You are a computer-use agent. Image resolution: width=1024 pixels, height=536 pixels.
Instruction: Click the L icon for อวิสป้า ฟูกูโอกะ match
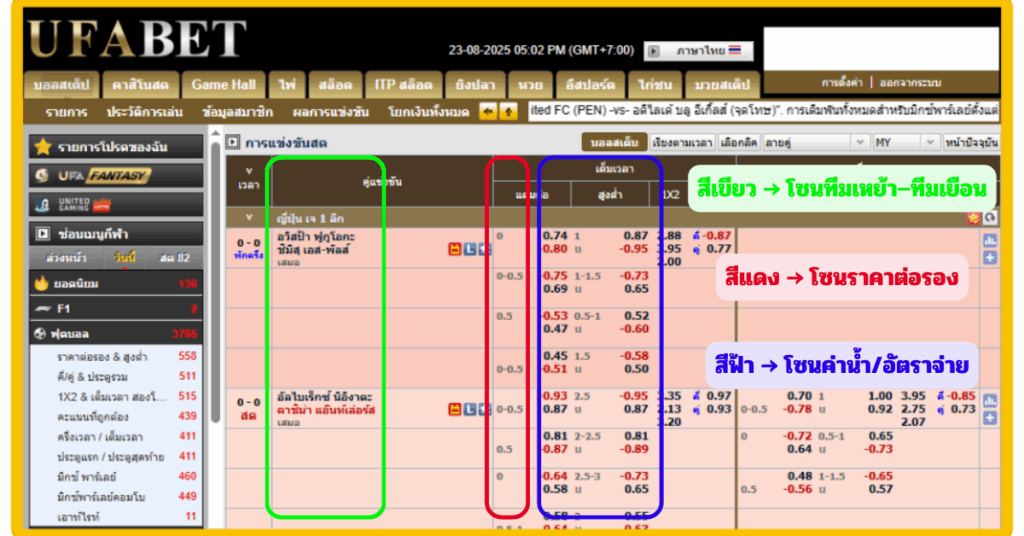pyautogui.click(x=470, y=249)
